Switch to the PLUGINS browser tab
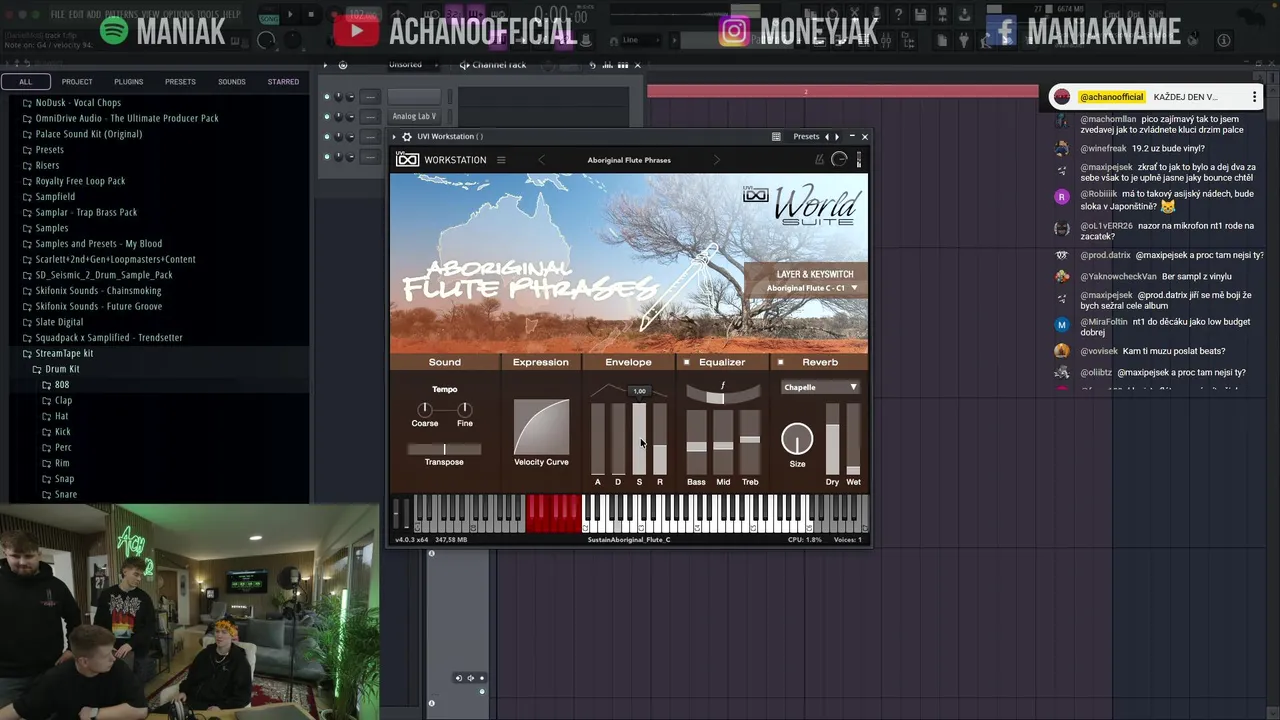1280x720 pixels. 128,82
